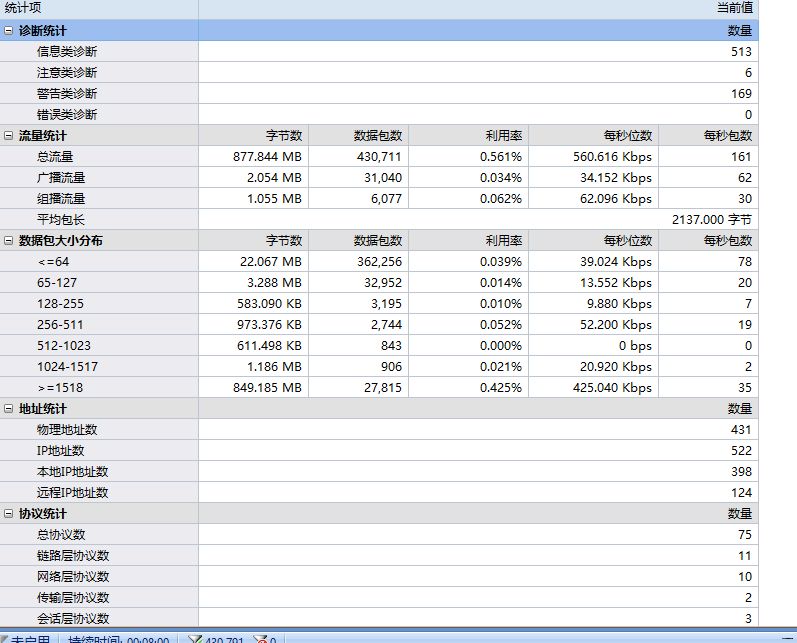Select the 512-1023 packet size row
The height and width of the screenshot is (643, 797).
pos(379,346)
